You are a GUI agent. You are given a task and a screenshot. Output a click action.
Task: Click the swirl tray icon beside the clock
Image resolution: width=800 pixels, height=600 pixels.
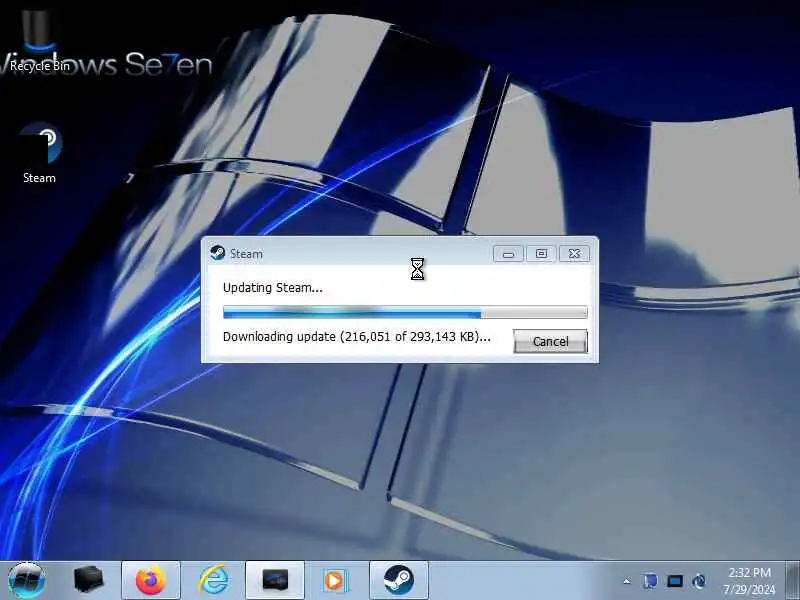[x=699, y=581]
